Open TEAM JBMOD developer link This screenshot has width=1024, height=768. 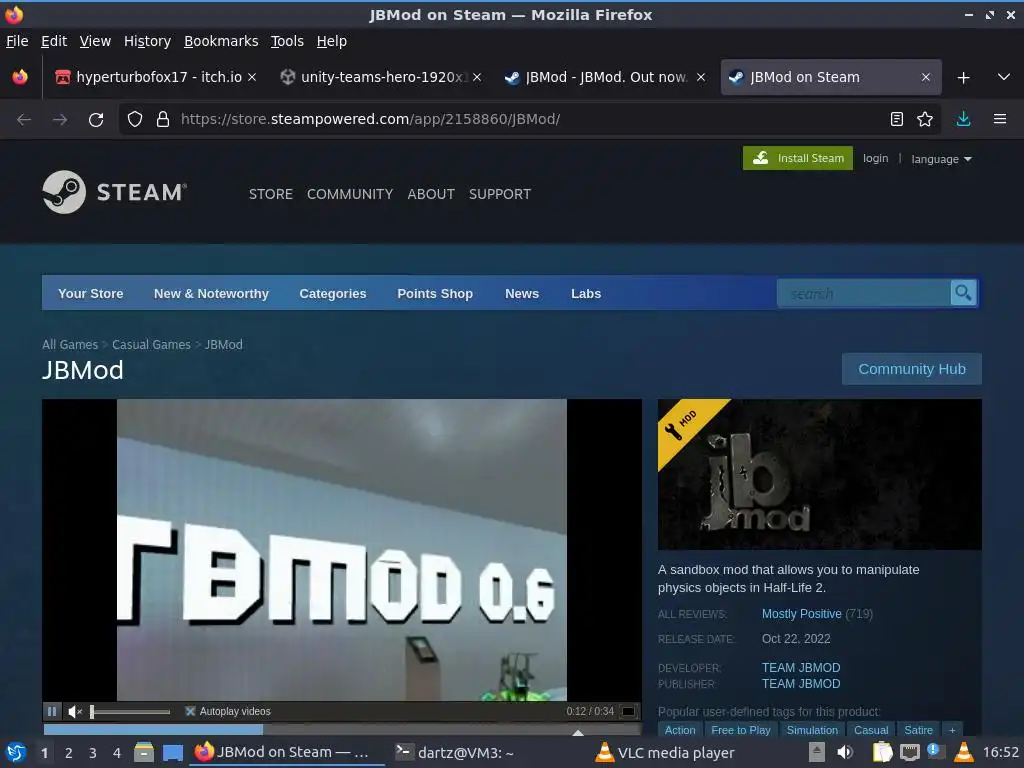point(801,667)
